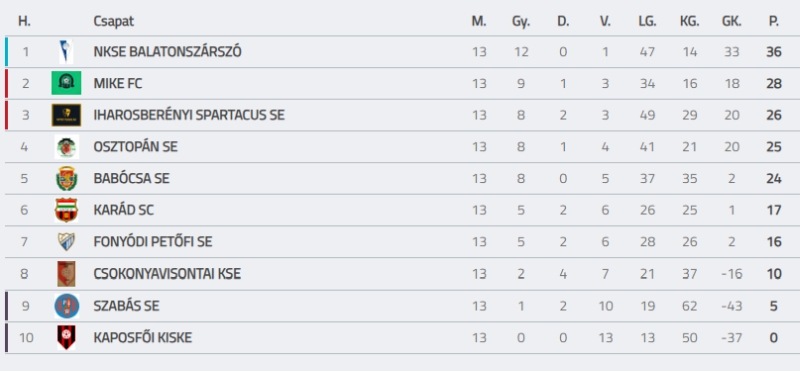Viewport: 800px width, 371px height.
Task: Click the Gy. wins column header
Action: click(x=521, y=21)
